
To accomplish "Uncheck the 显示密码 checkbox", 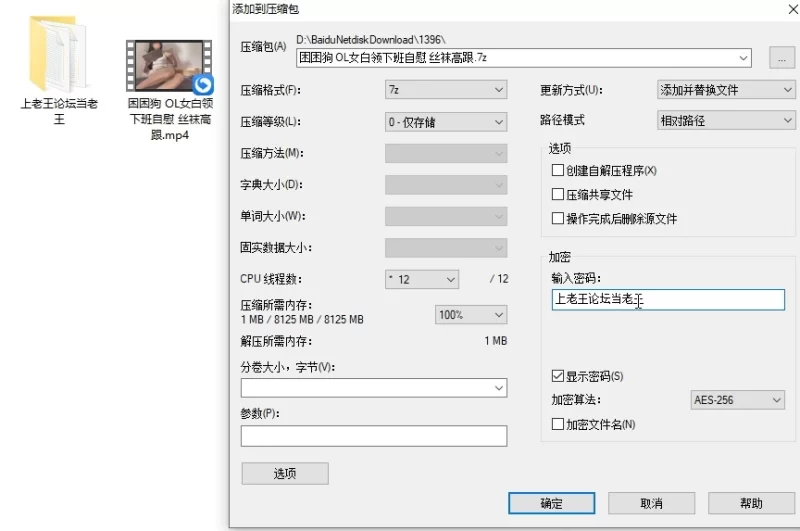I will point(558,376).
